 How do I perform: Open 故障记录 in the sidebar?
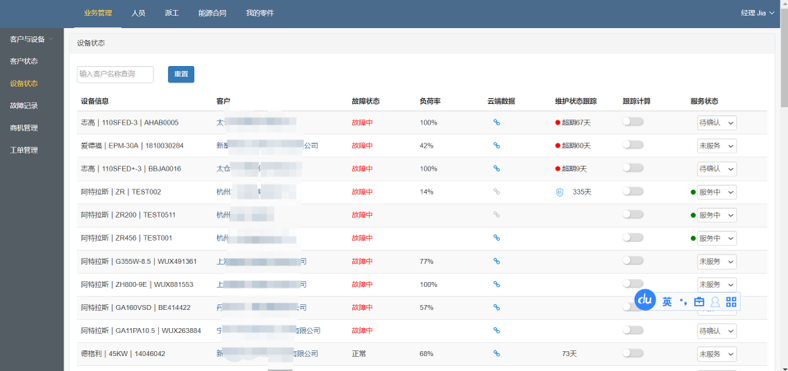pos(24,106)
